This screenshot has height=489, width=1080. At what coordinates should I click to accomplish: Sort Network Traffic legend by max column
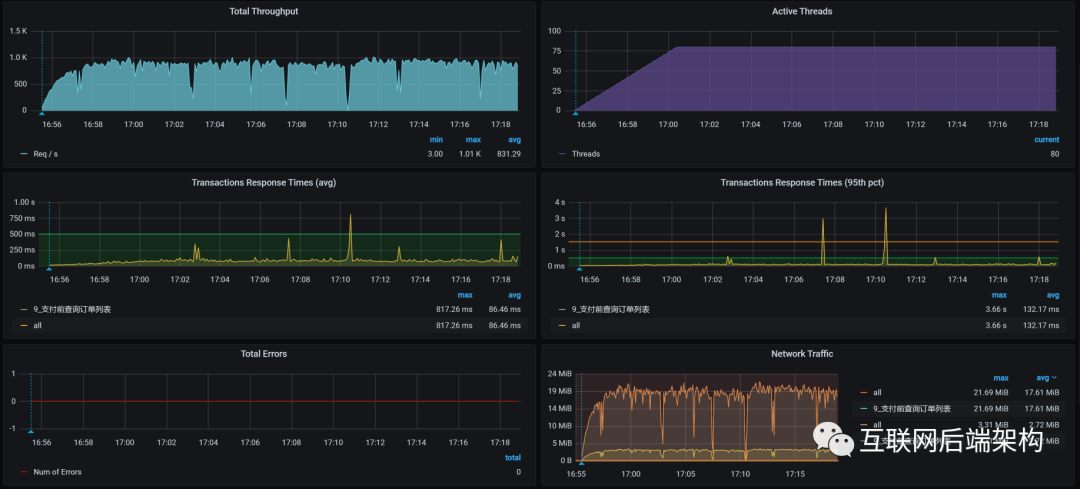tap(1001, 377)
